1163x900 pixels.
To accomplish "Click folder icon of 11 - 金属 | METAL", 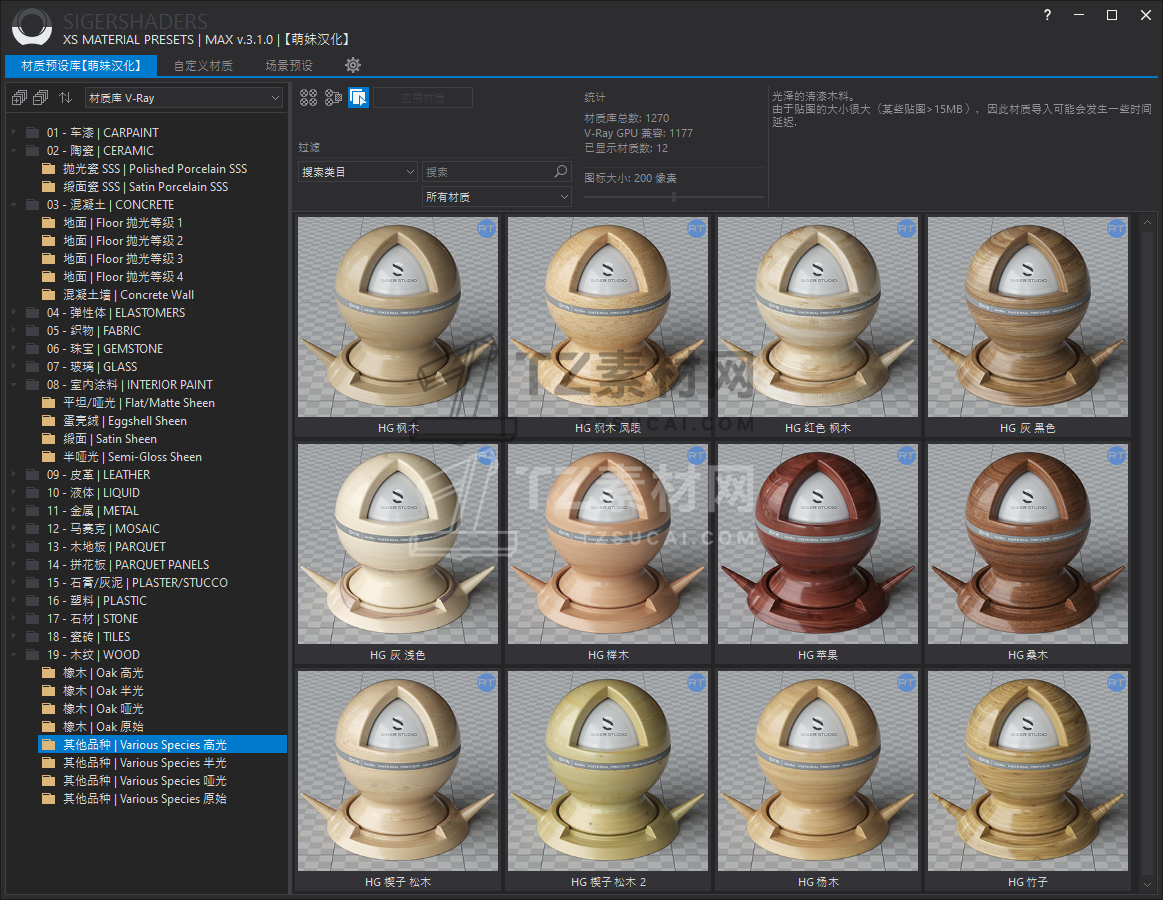I will (x=33, y=510).
